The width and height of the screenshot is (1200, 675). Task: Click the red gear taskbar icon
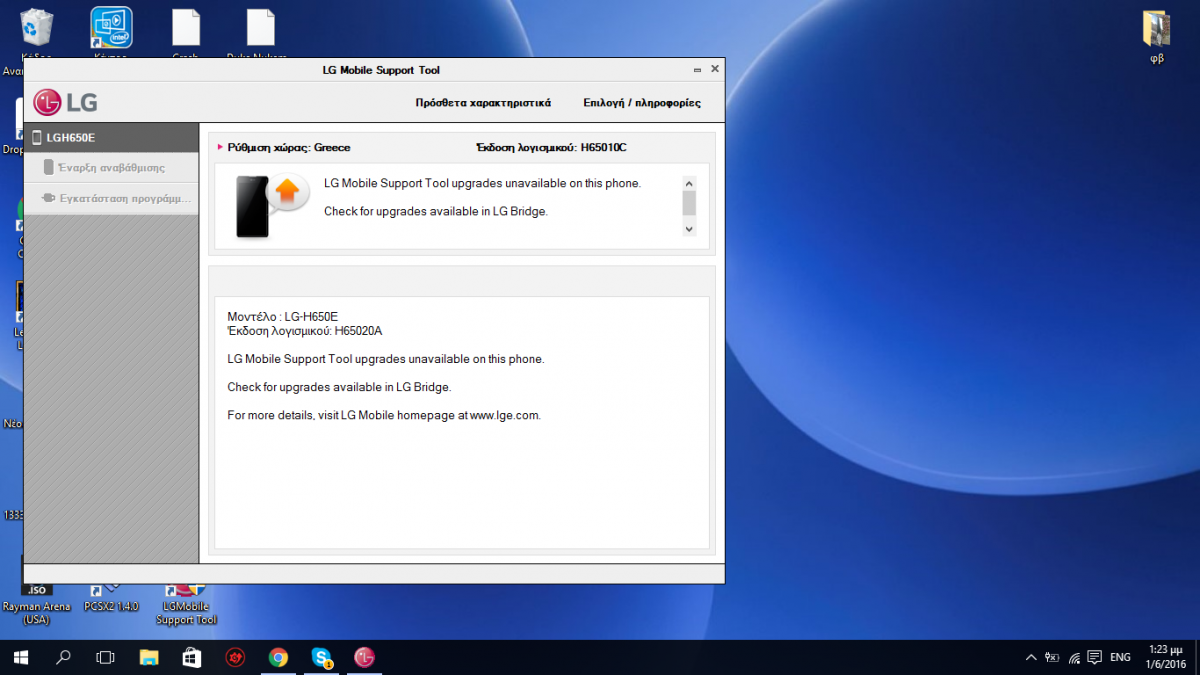click(x=236, y=657)
